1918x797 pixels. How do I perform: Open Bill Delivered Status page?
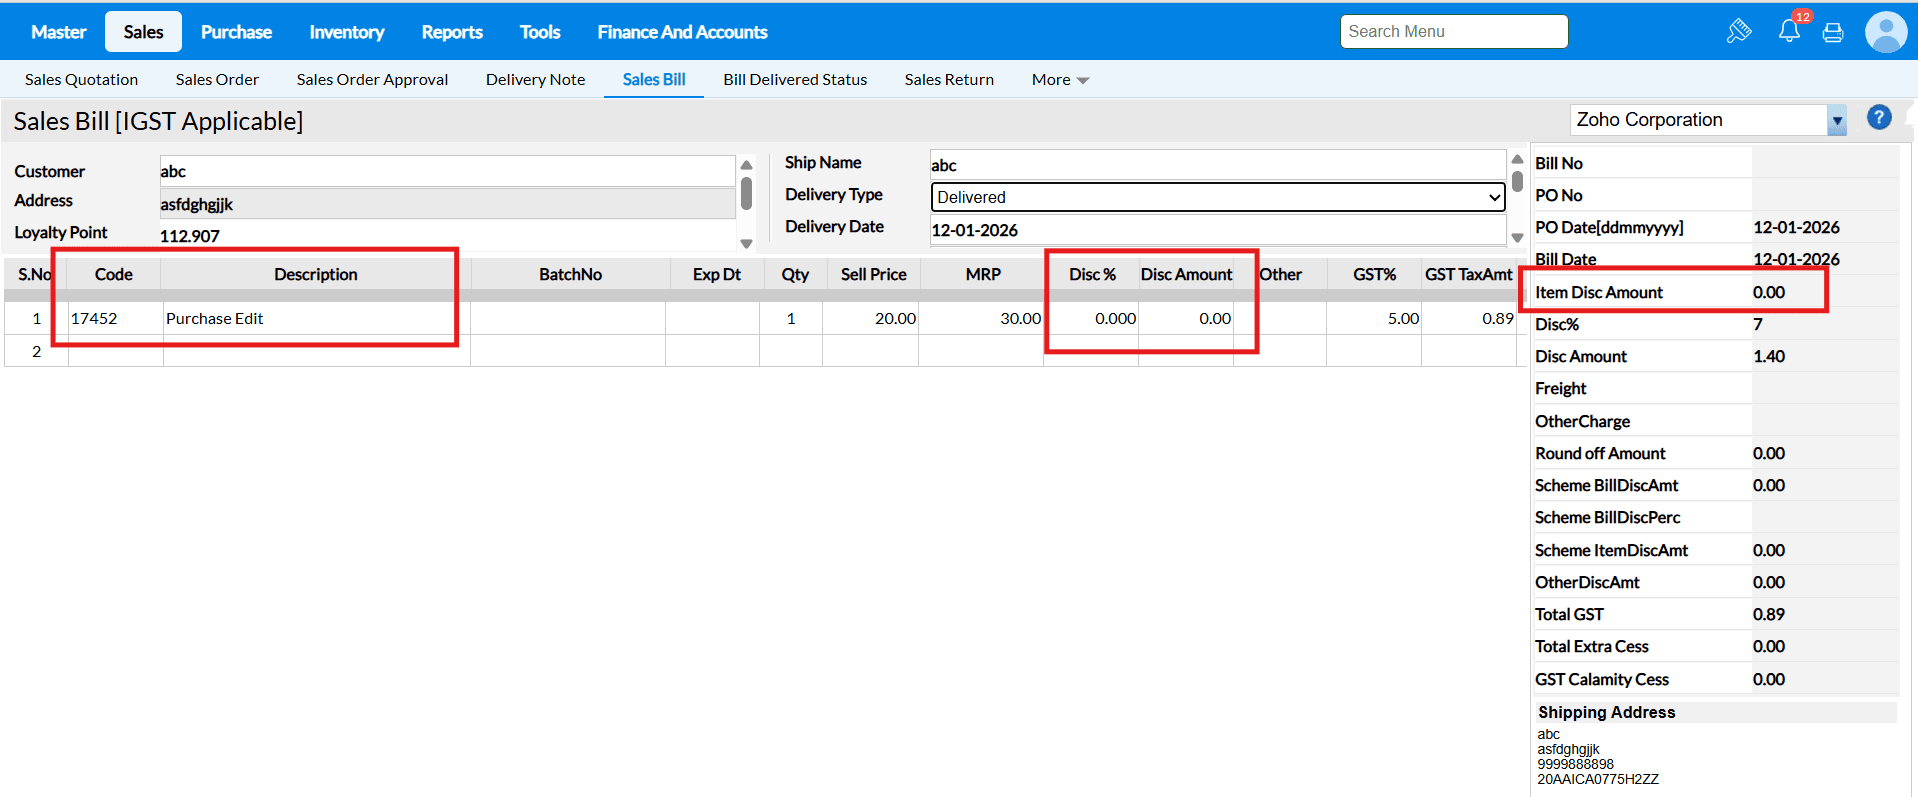pyautogui.click(x=795, y=80)
